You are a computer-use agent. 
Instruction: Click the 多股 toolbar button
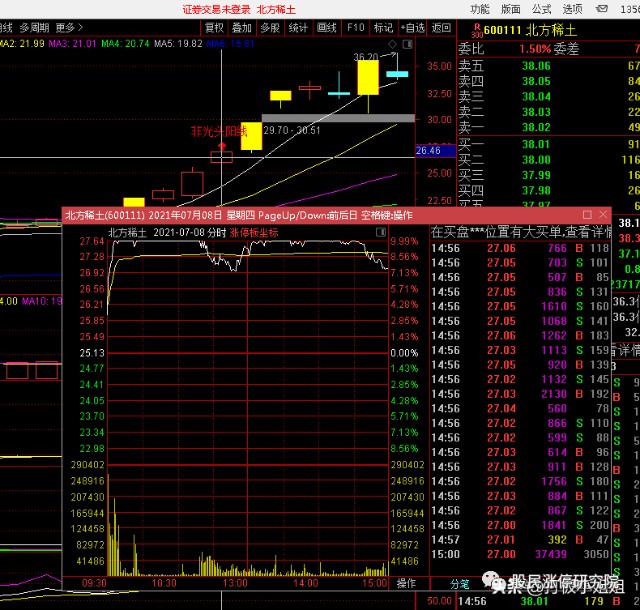click(270, 28)
